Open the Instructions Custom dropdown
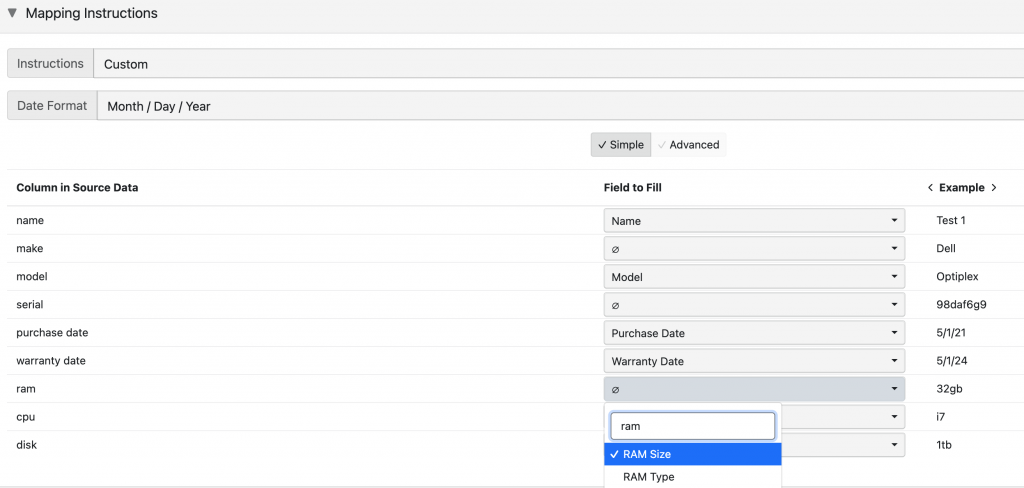The height and width of the screenshot is (488, 1024). coord(558,64)
